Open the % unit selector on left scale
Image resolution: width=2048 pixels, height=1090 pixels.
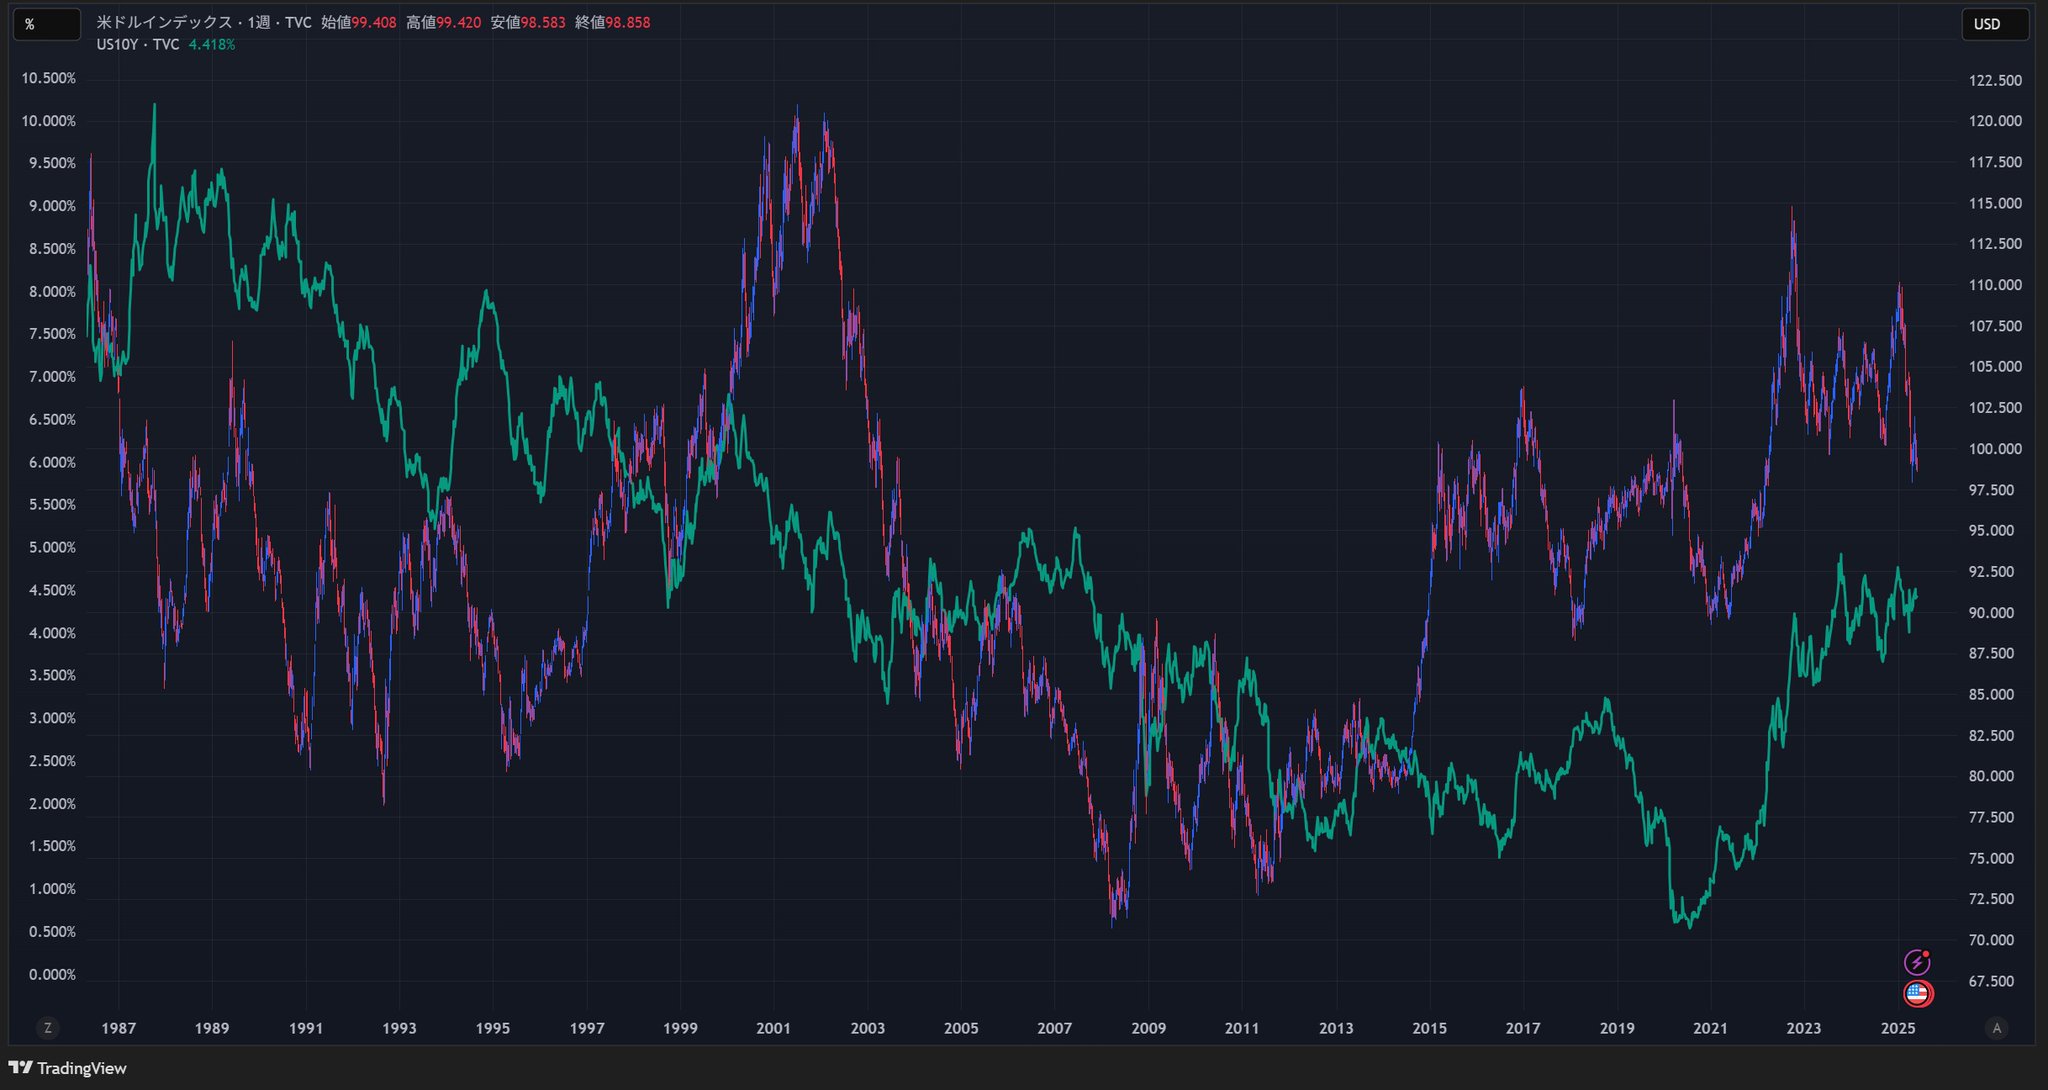tap(46, 24)
